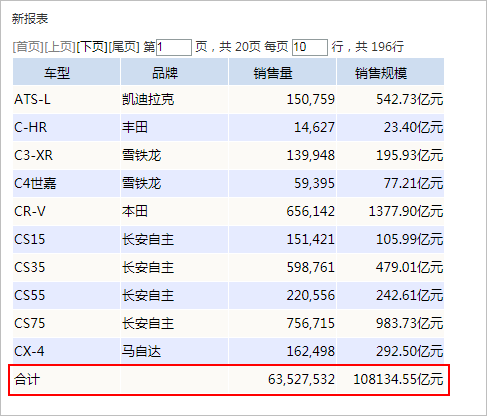Click the 新报表 report title
Screen dimensions: 487x416
[x=30, y=19]
